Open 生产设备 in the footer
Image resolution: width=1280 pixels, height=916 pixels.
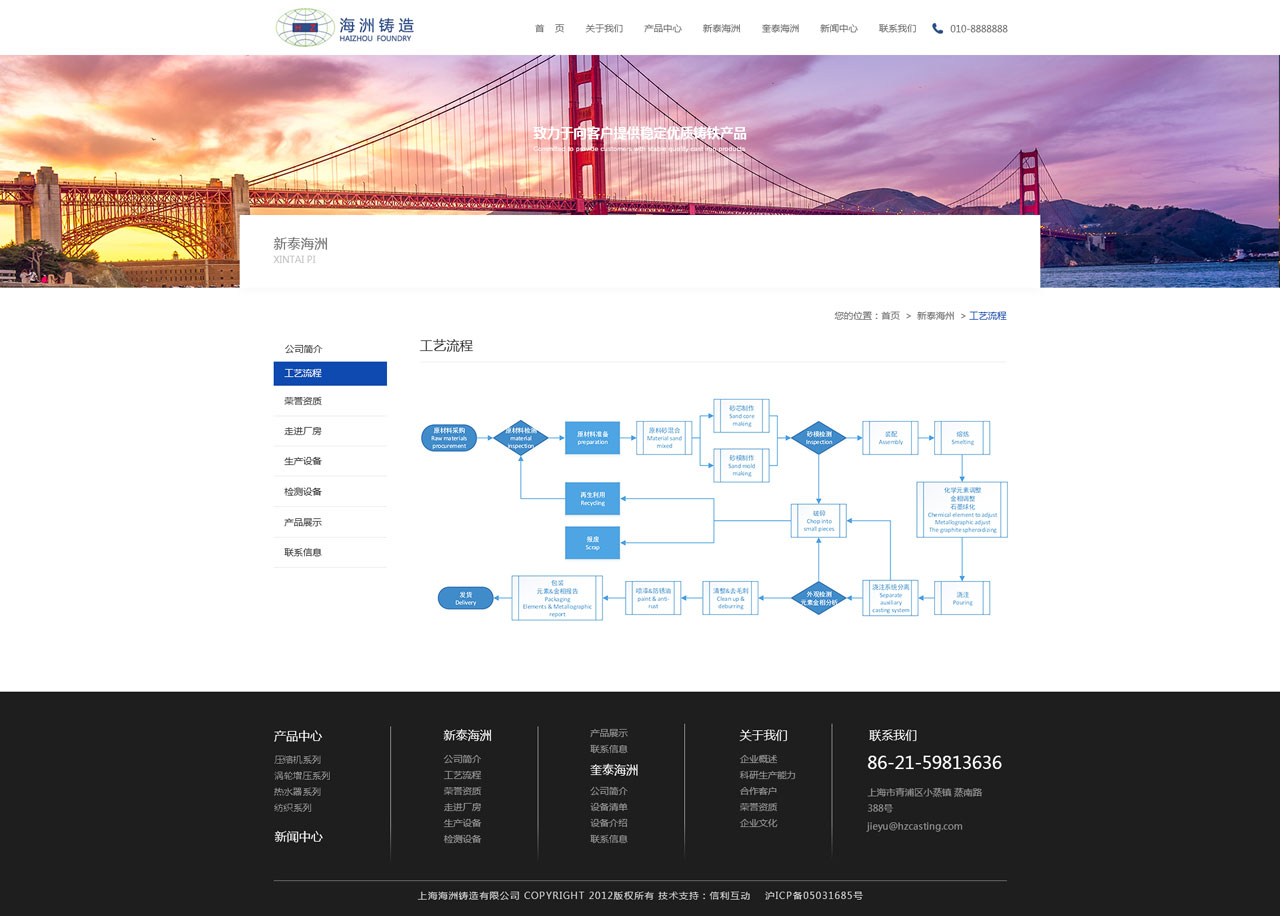pos(463,824)
